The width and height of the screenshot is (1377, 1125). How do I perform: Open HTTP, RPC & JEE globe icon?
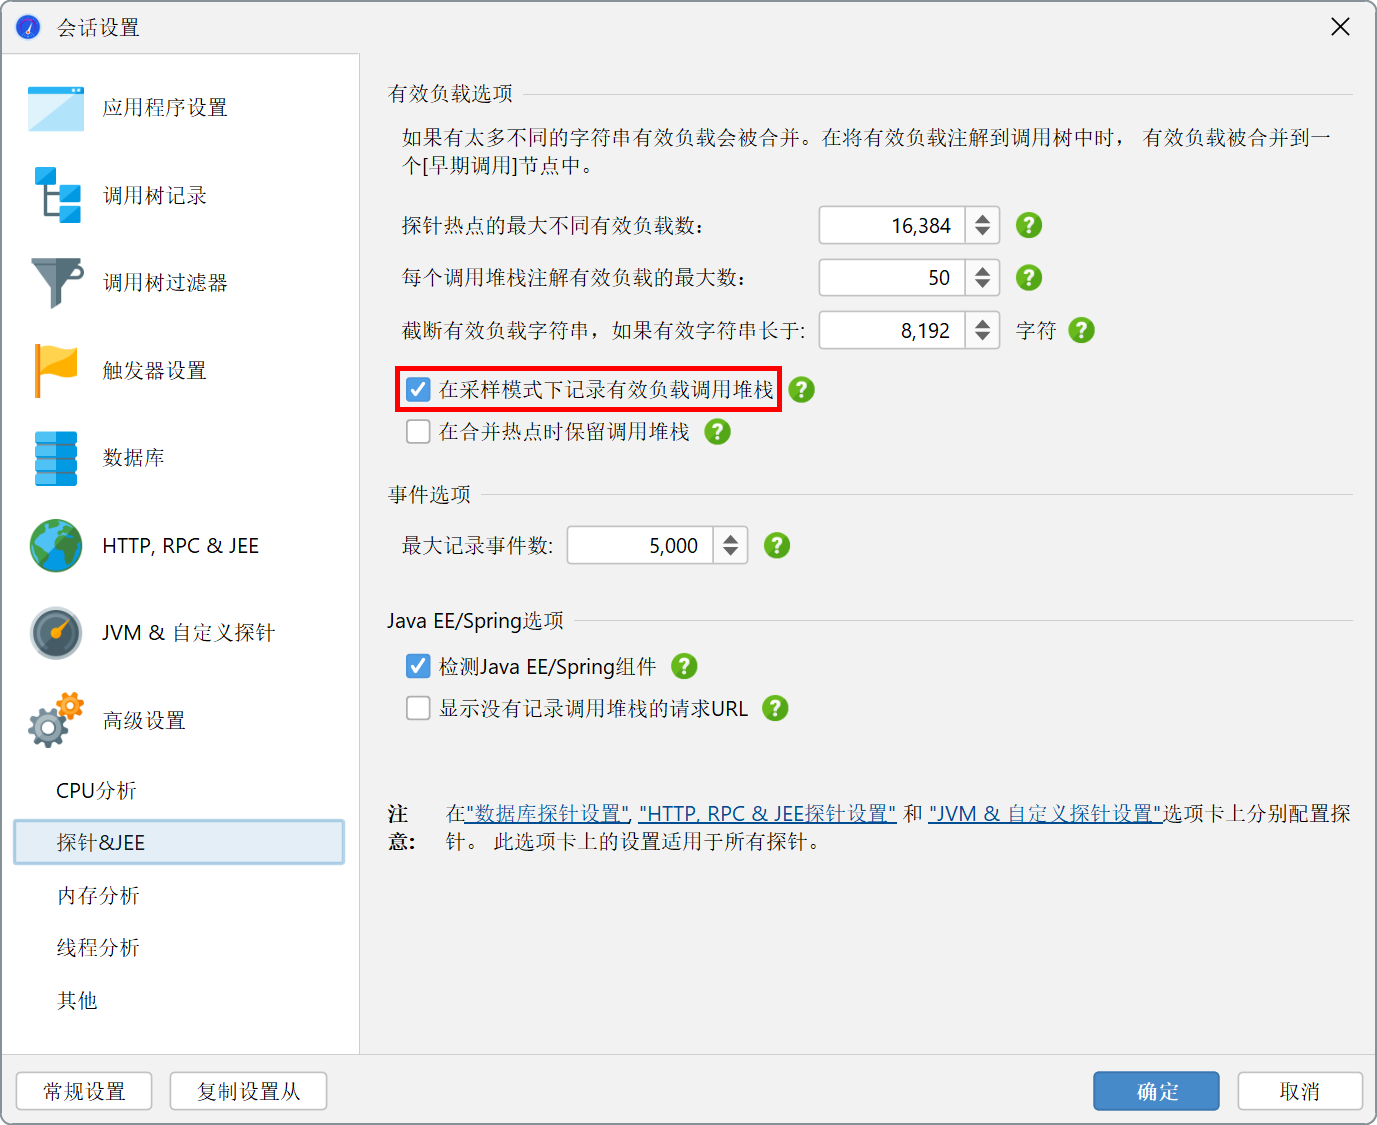point(56,546)
